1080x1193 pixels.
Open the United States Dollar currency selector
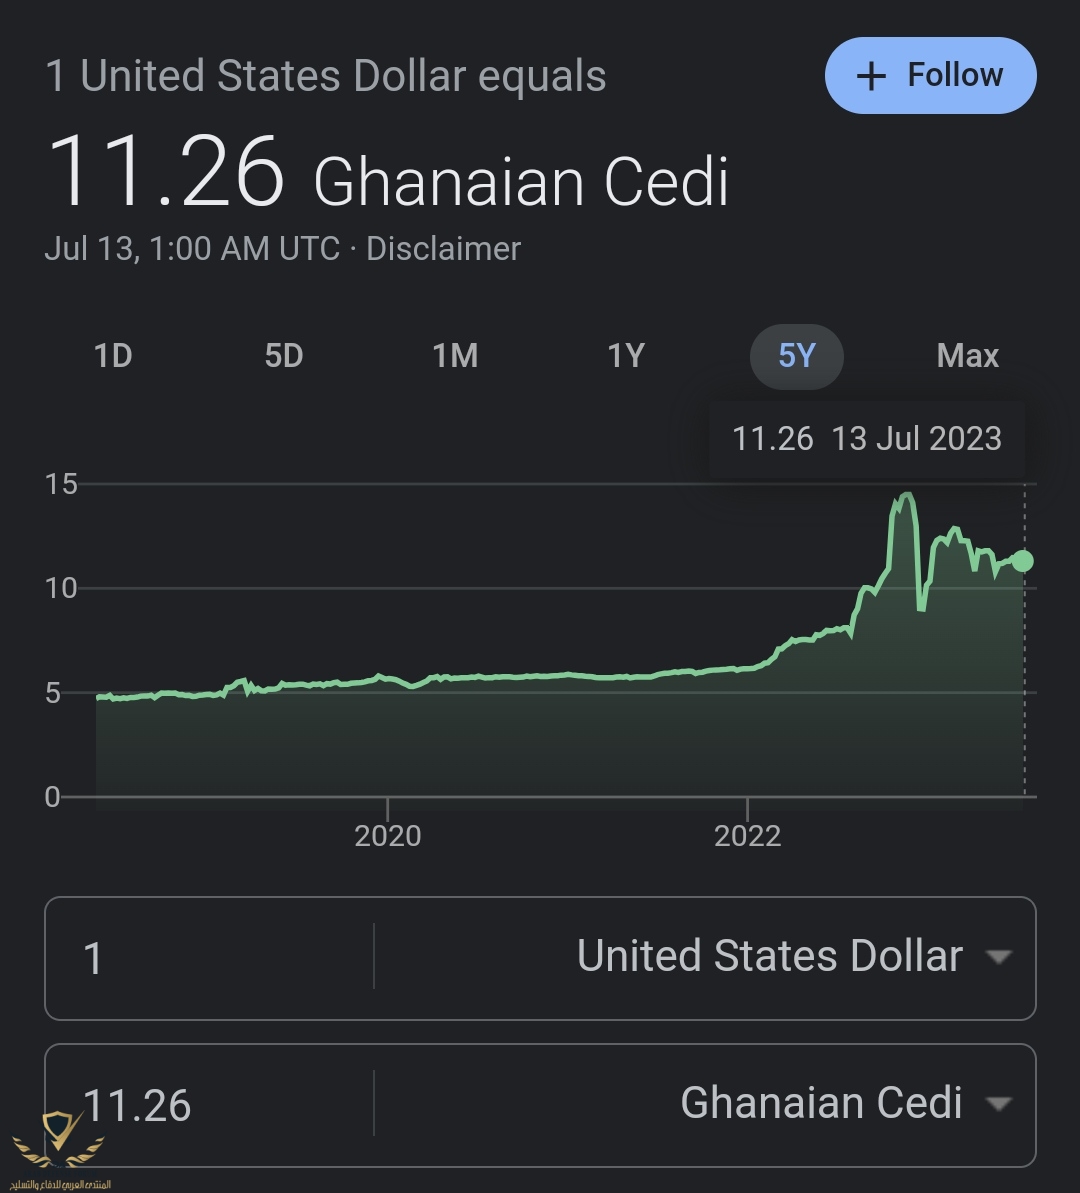770,957
